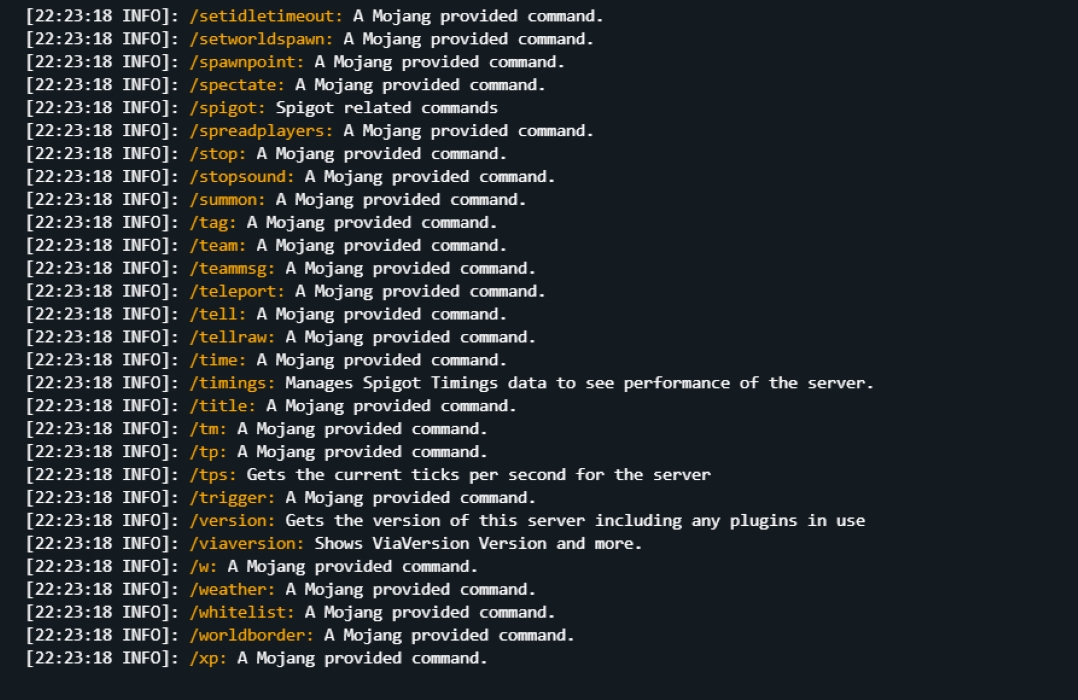Viewport: 1078px width, 700px height.
Task: Select the /setworldspawn command text
Action: click(260, 39)
